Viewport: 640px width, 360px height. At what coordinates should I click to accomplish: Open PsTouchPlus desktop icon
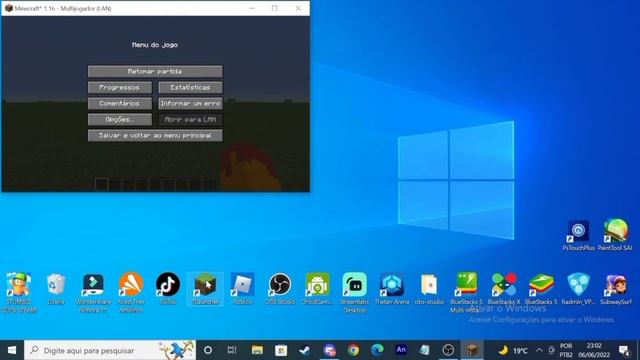click(578, 235)
